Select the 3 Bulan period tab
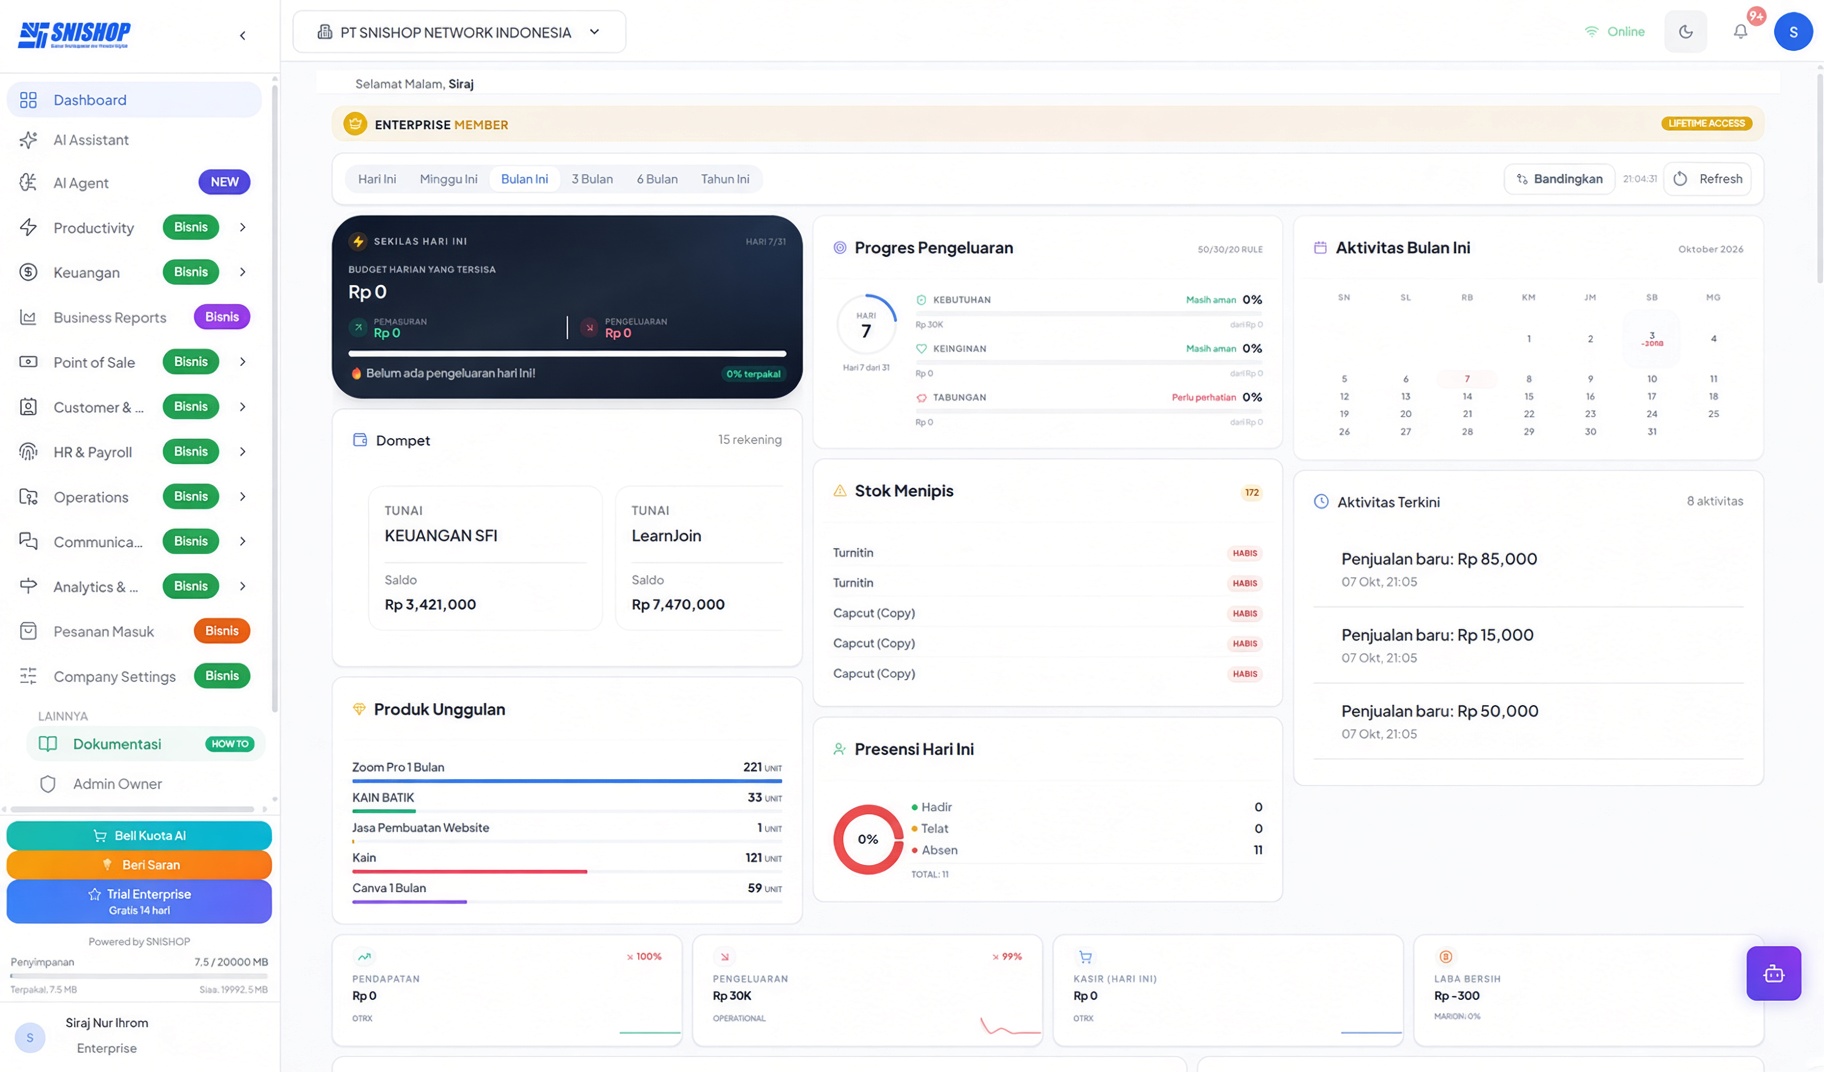The width and height of the screenshot is (1824, 1072). 592,179
